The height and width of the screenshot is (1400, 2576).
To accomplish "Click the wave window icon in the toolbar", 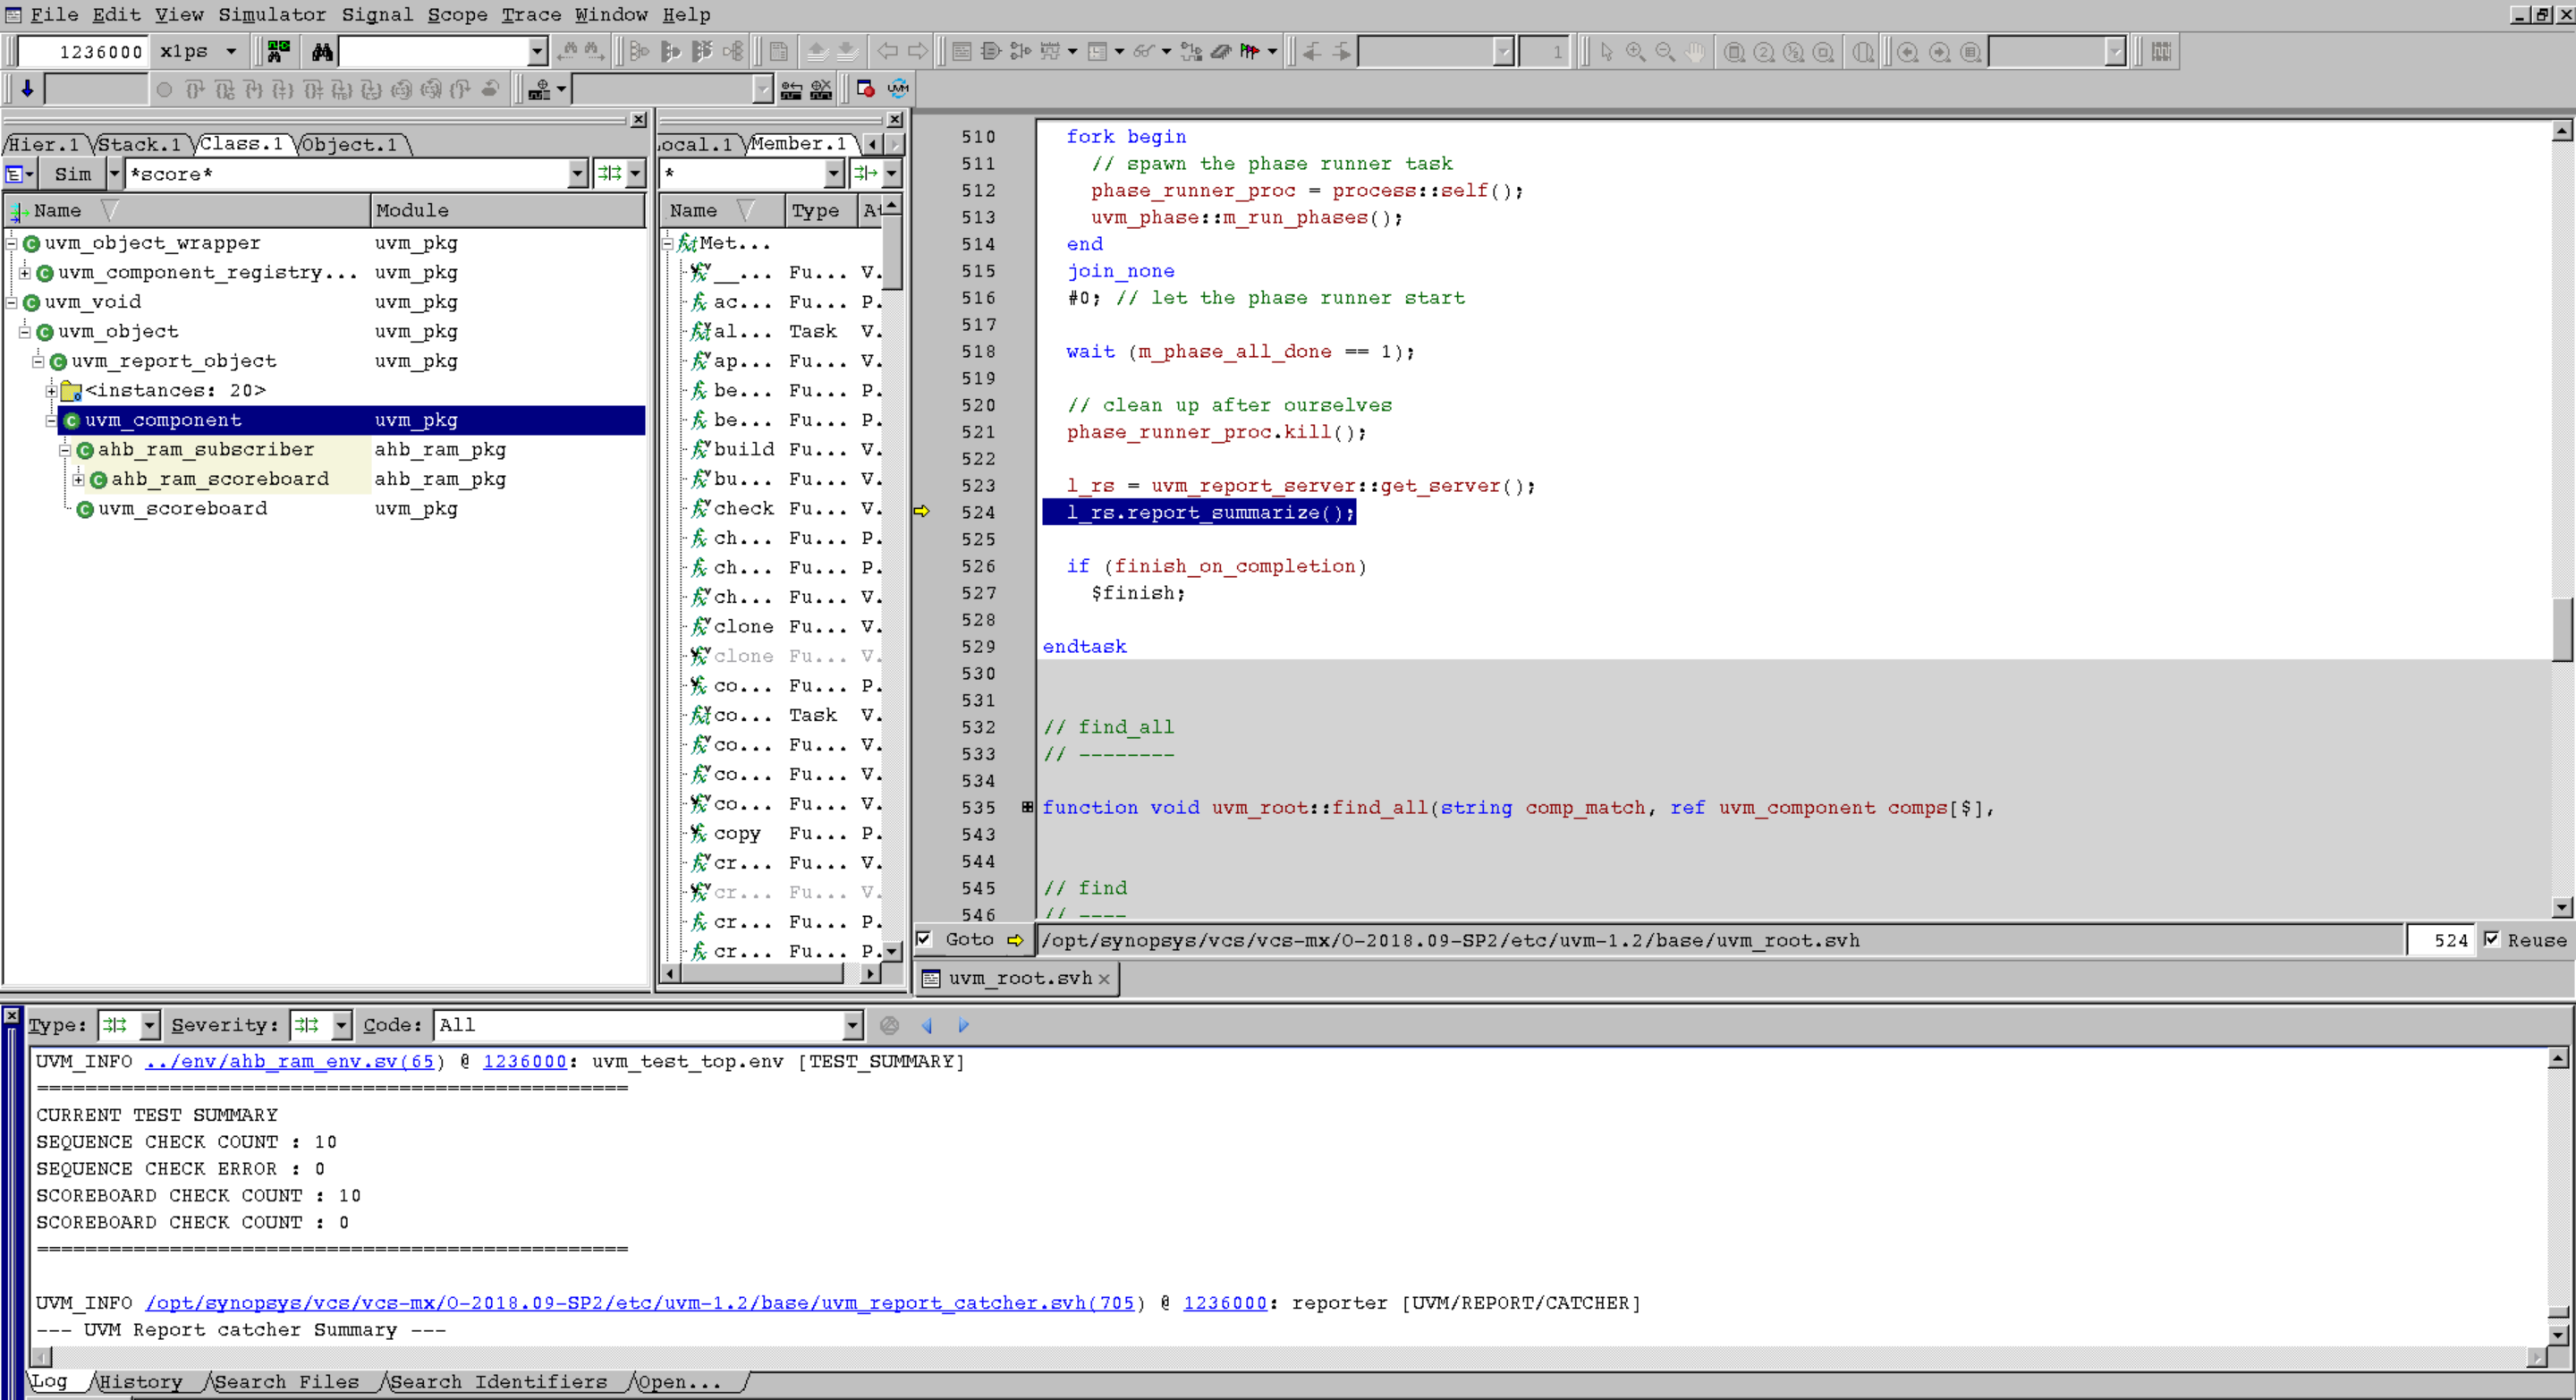I will click(1050, 51).
